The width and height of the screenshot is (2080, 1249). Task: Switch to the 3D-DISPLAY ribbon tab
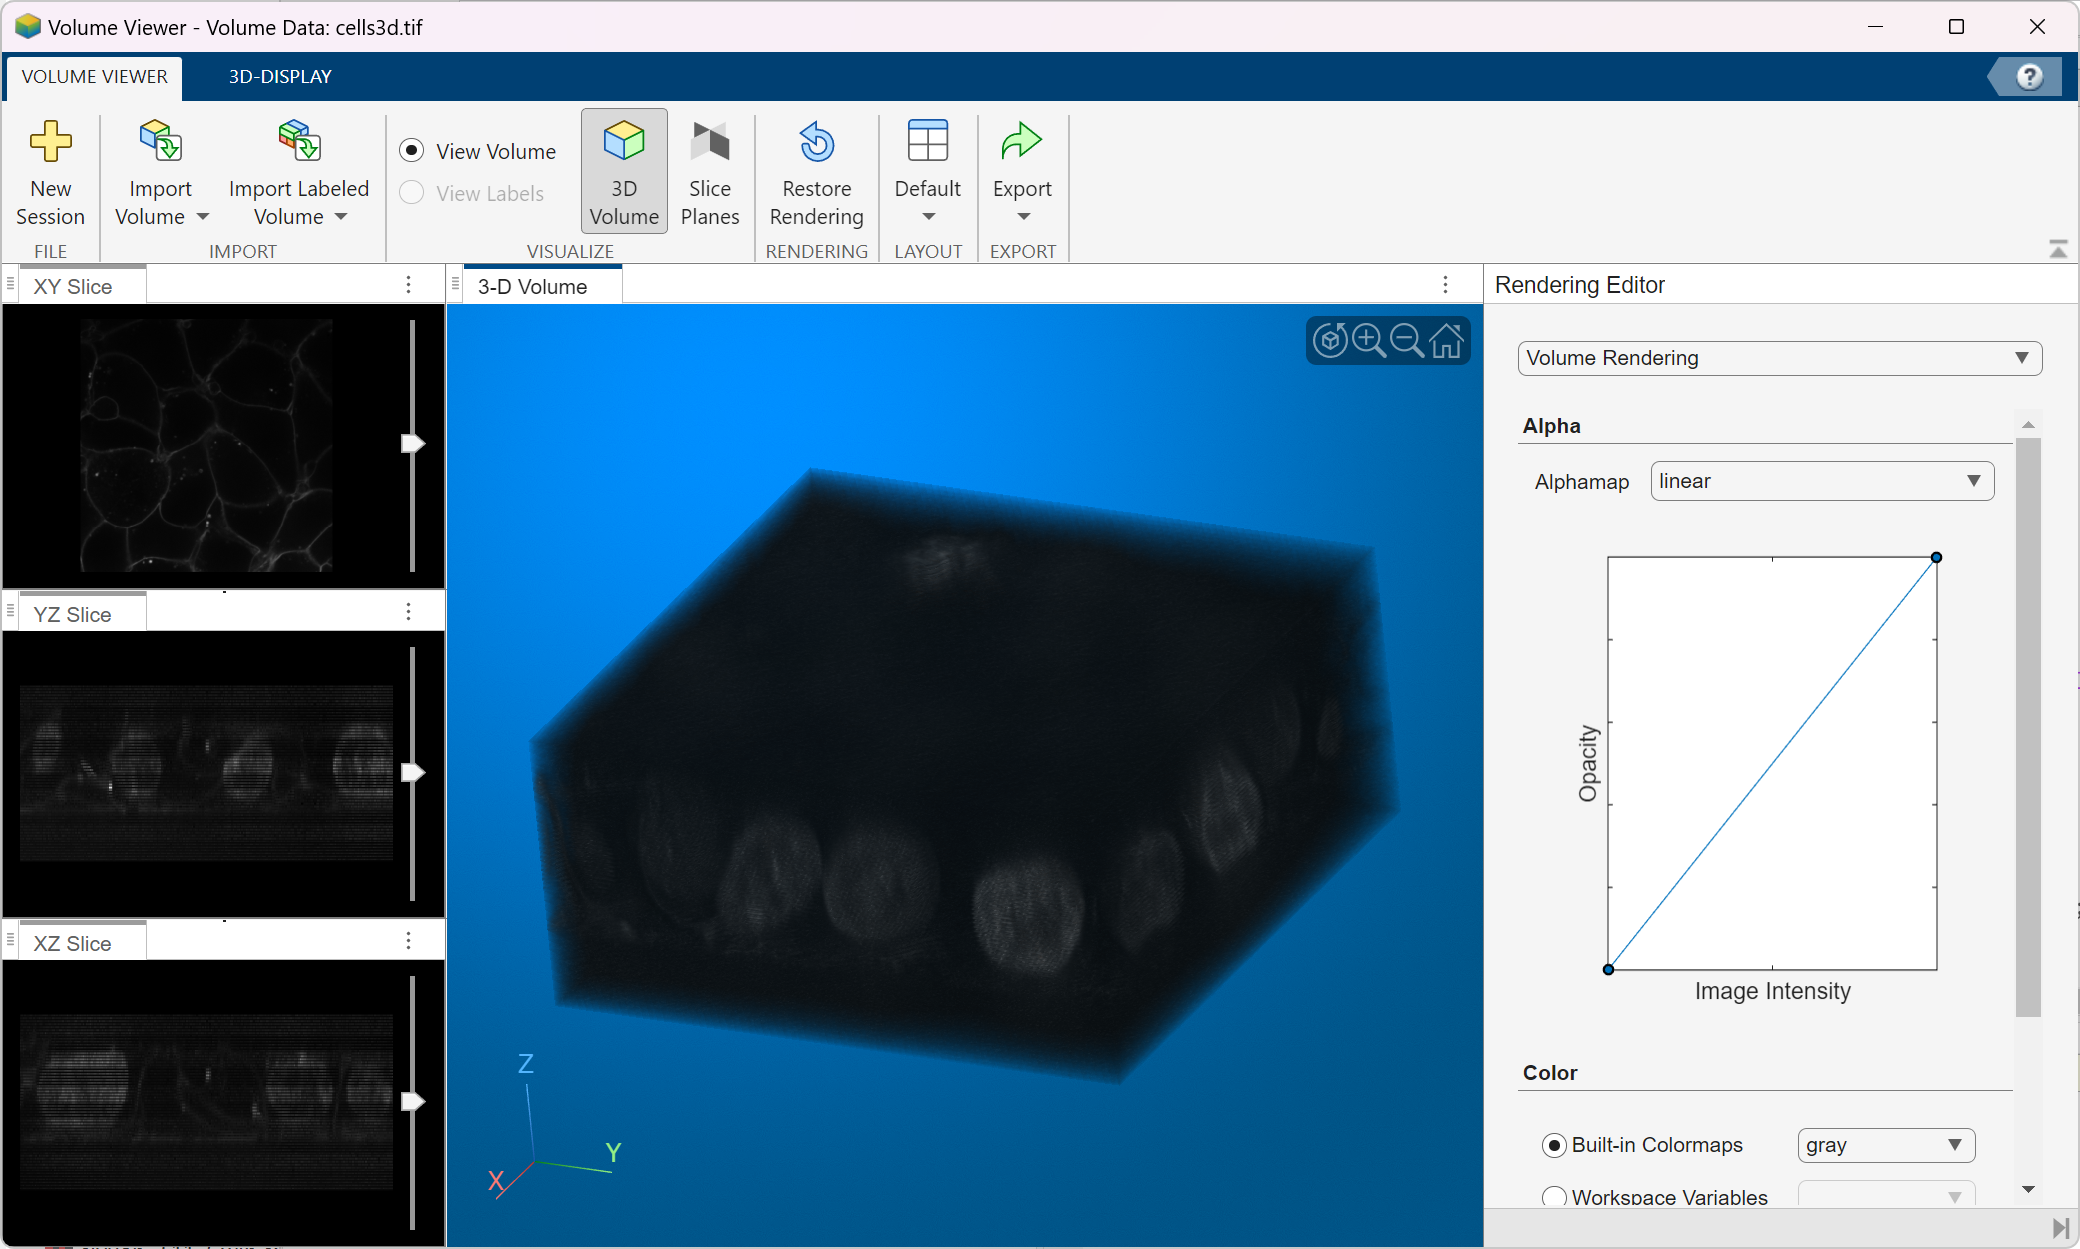(x=280, y=77)
